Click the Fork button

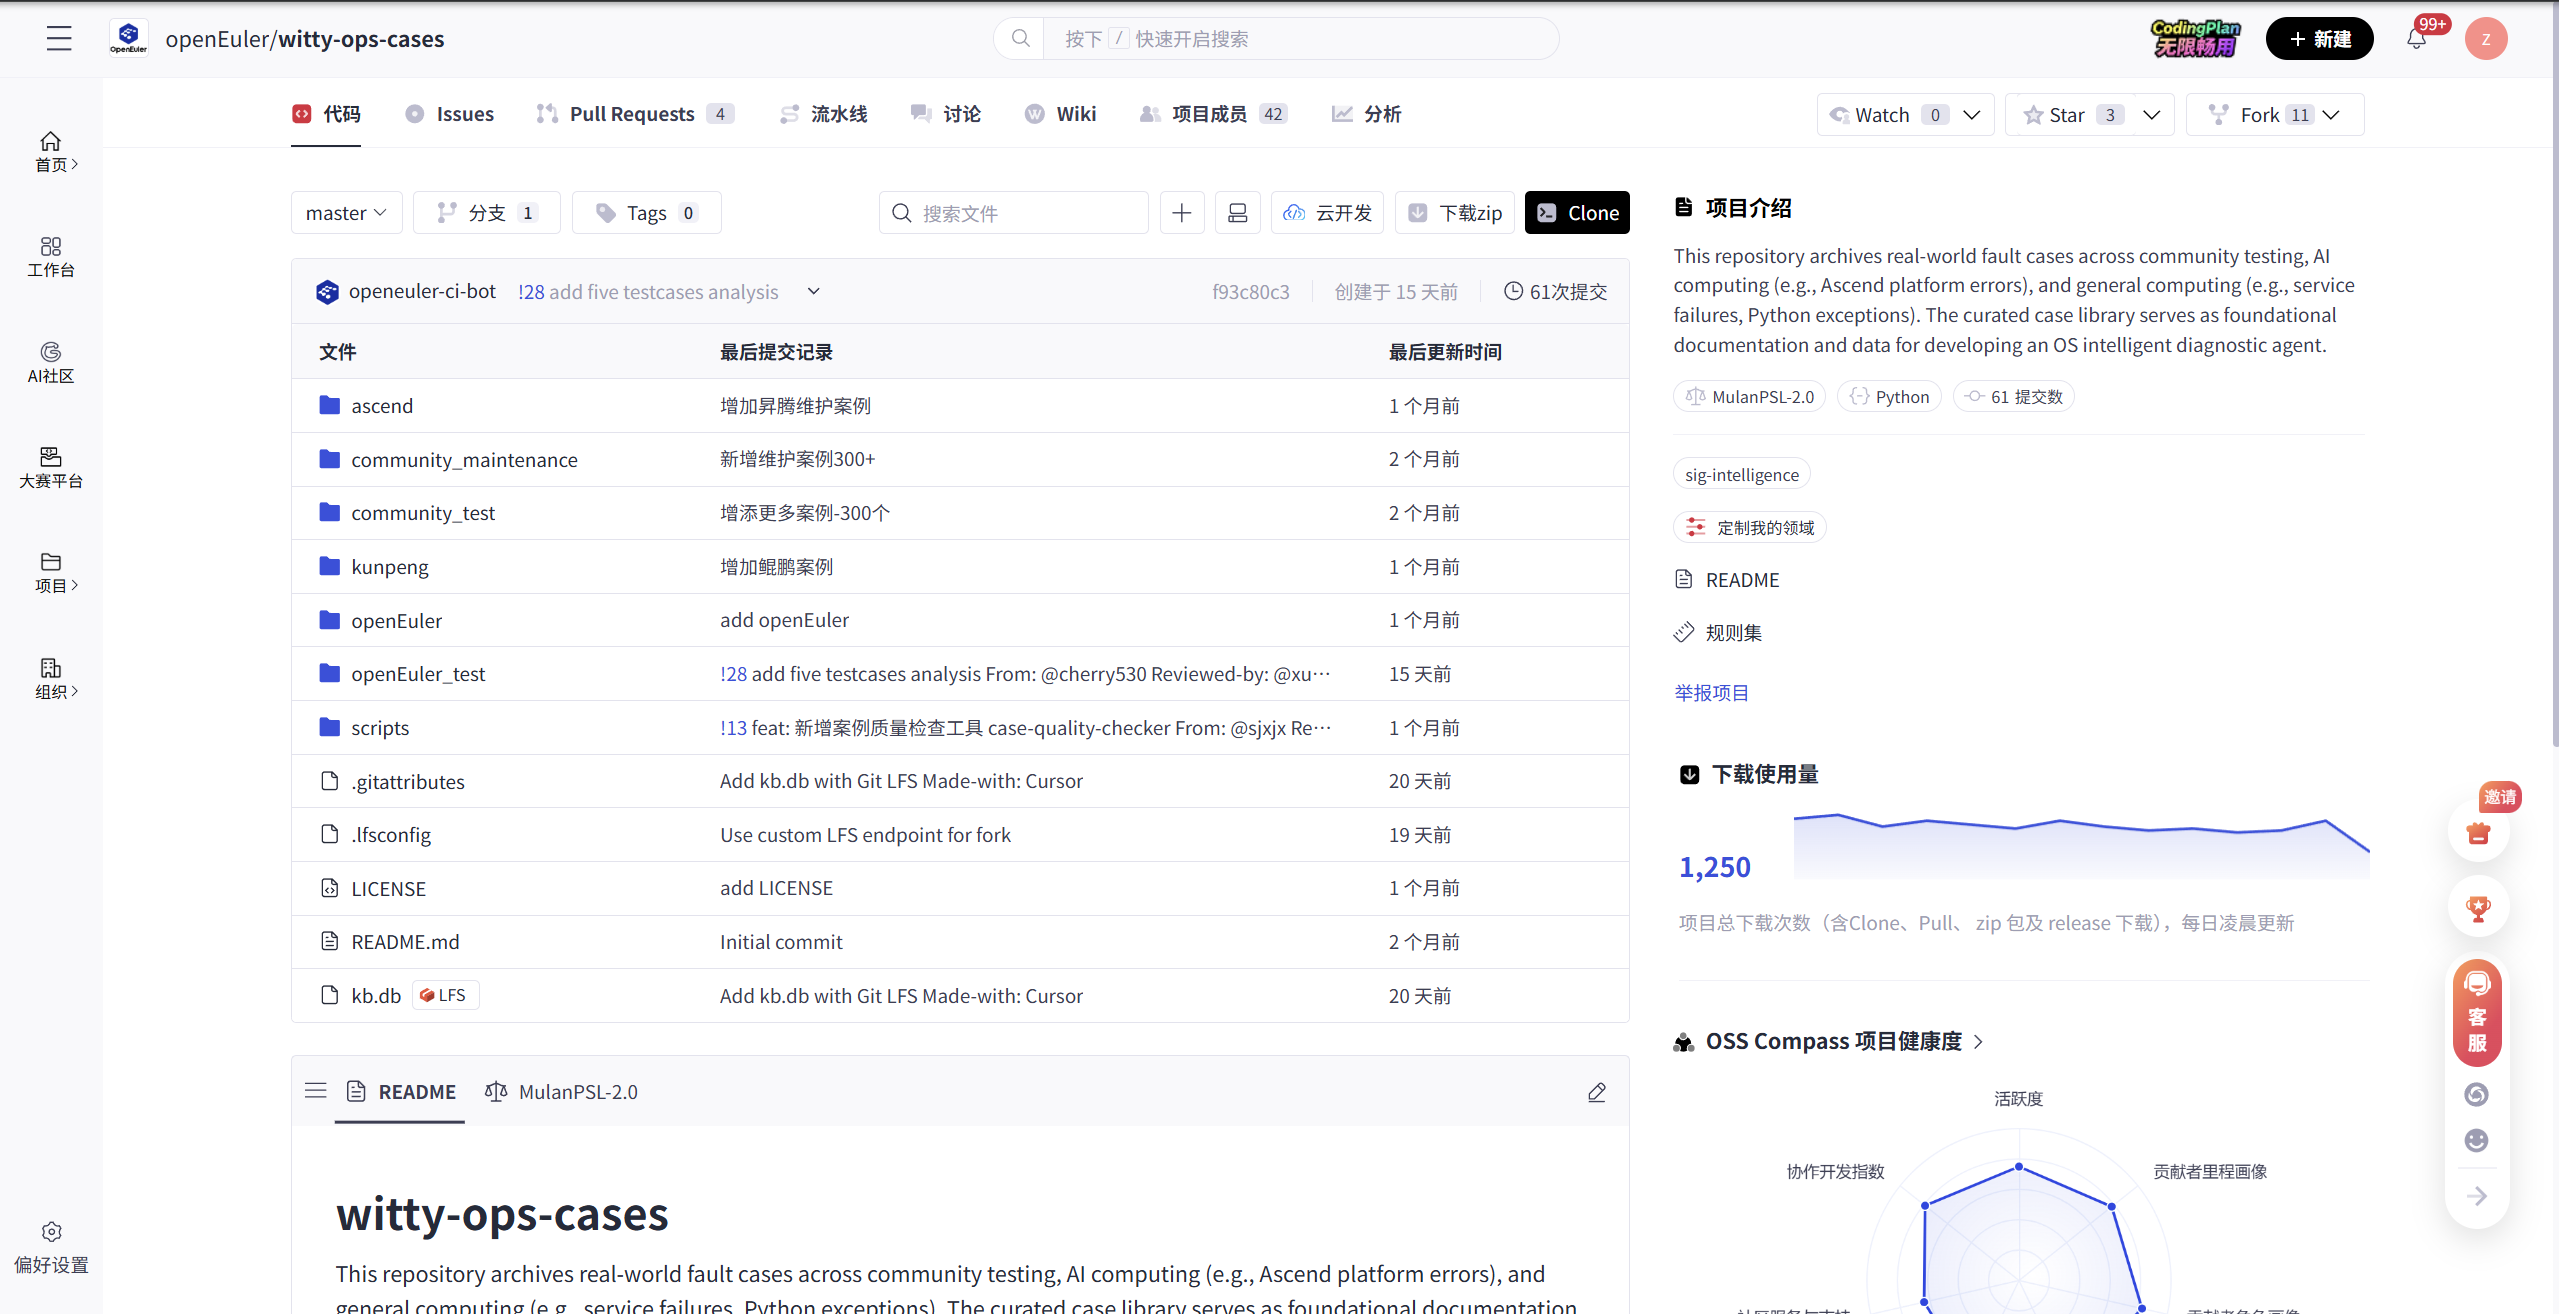2262,115
